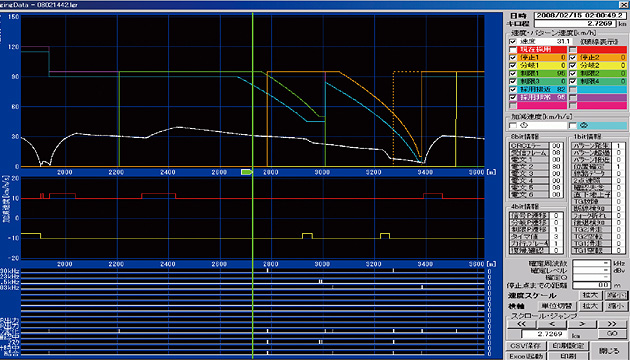
Task: Click the 拡大 button for 速度スケール
Action: [590, 295]
